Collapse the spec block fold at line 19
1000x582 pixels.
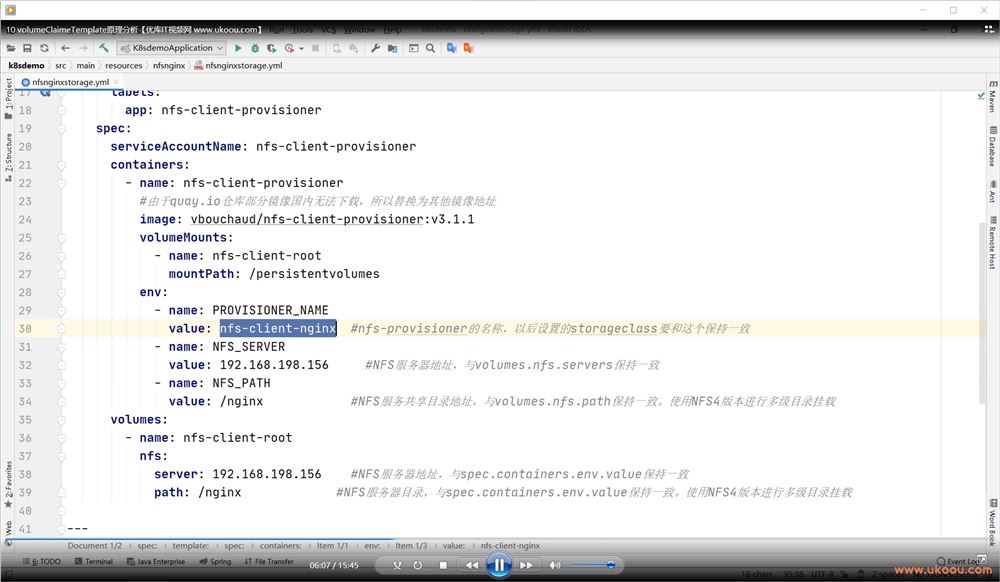click(x=62, y=129)
